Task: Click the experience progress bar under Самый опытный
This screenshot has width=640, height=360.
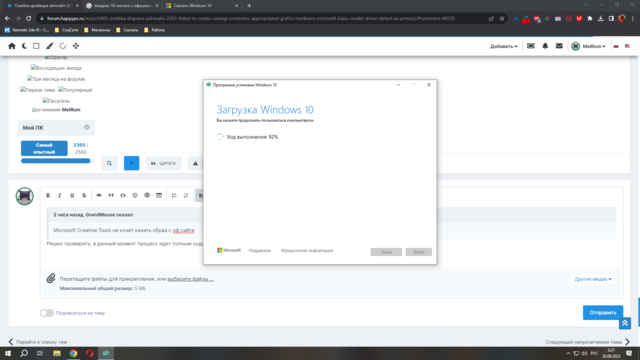Action: coord(57,161)
